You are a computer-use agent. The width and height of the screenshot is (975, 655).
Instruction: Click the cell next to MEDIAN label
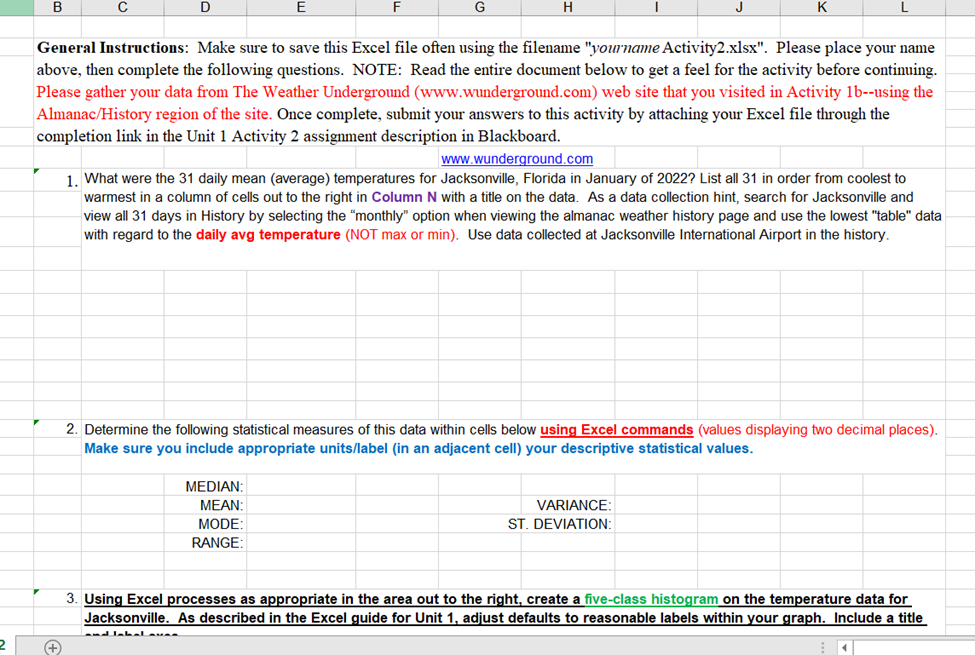[x=300, y=486]
